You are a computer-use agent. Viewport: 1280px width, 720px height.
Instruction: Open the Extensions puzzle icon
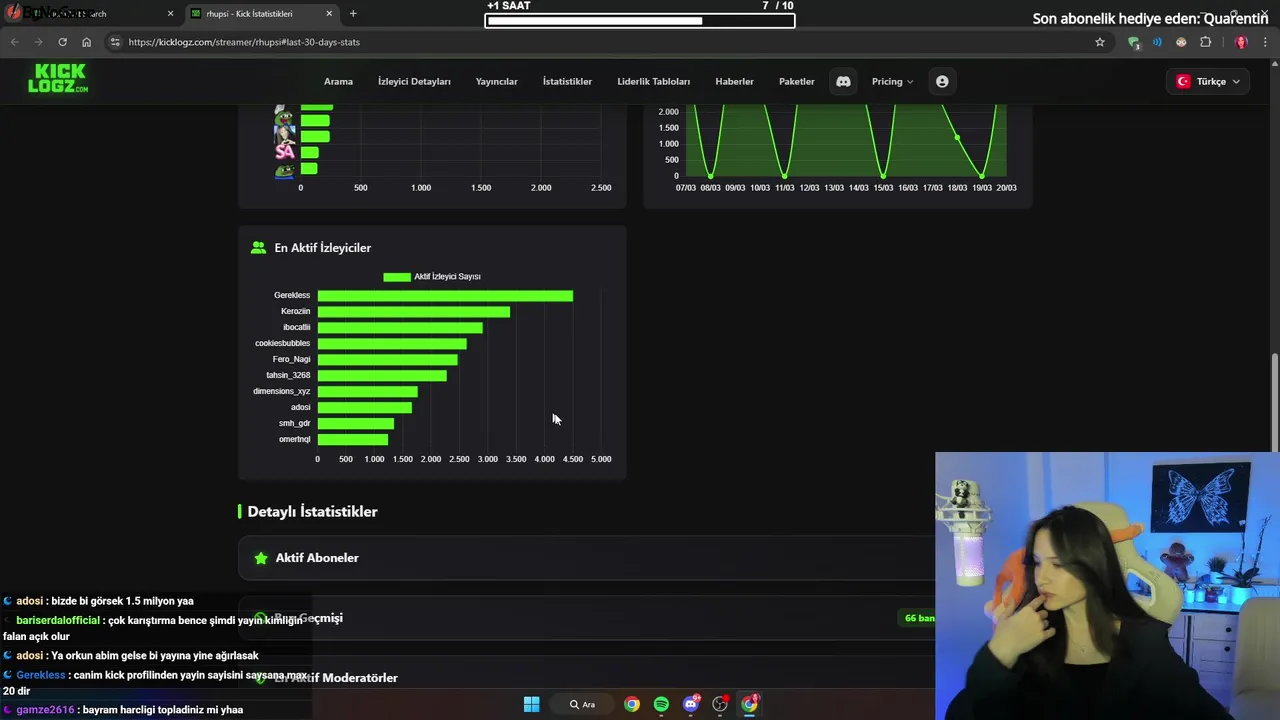1205,42
